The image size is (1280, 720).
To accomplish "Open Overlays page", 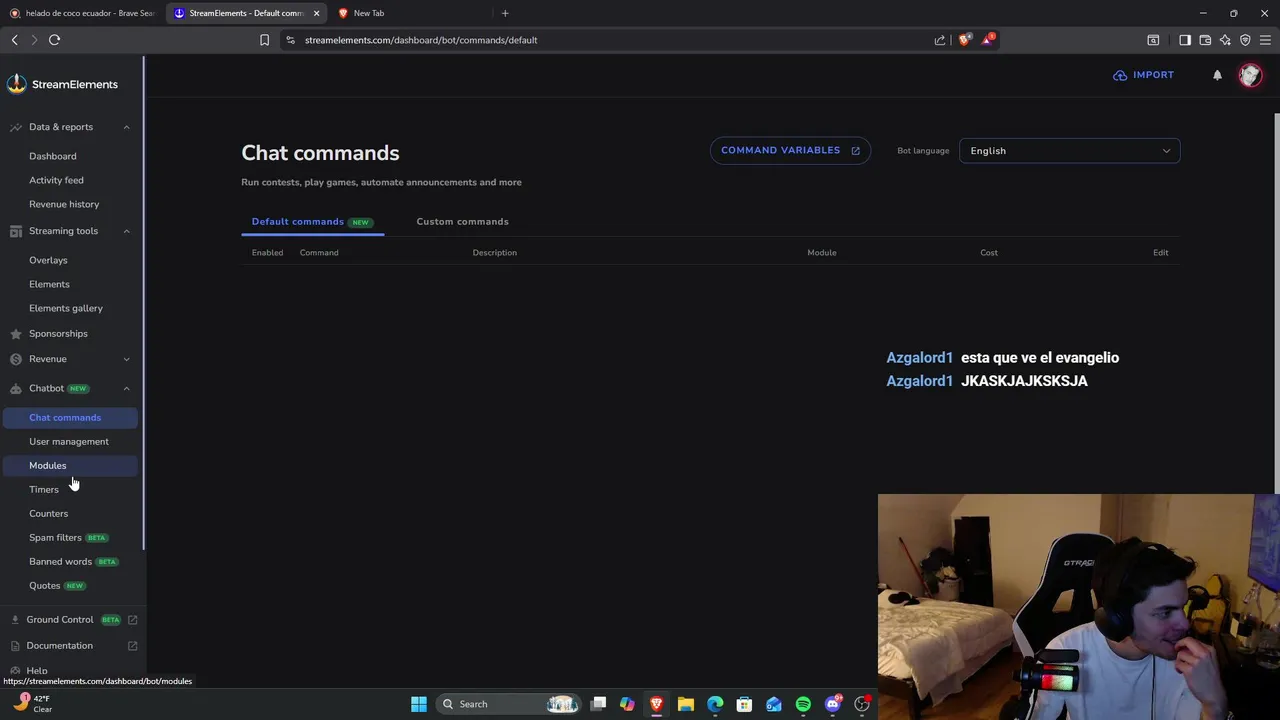I will (48, 260).
